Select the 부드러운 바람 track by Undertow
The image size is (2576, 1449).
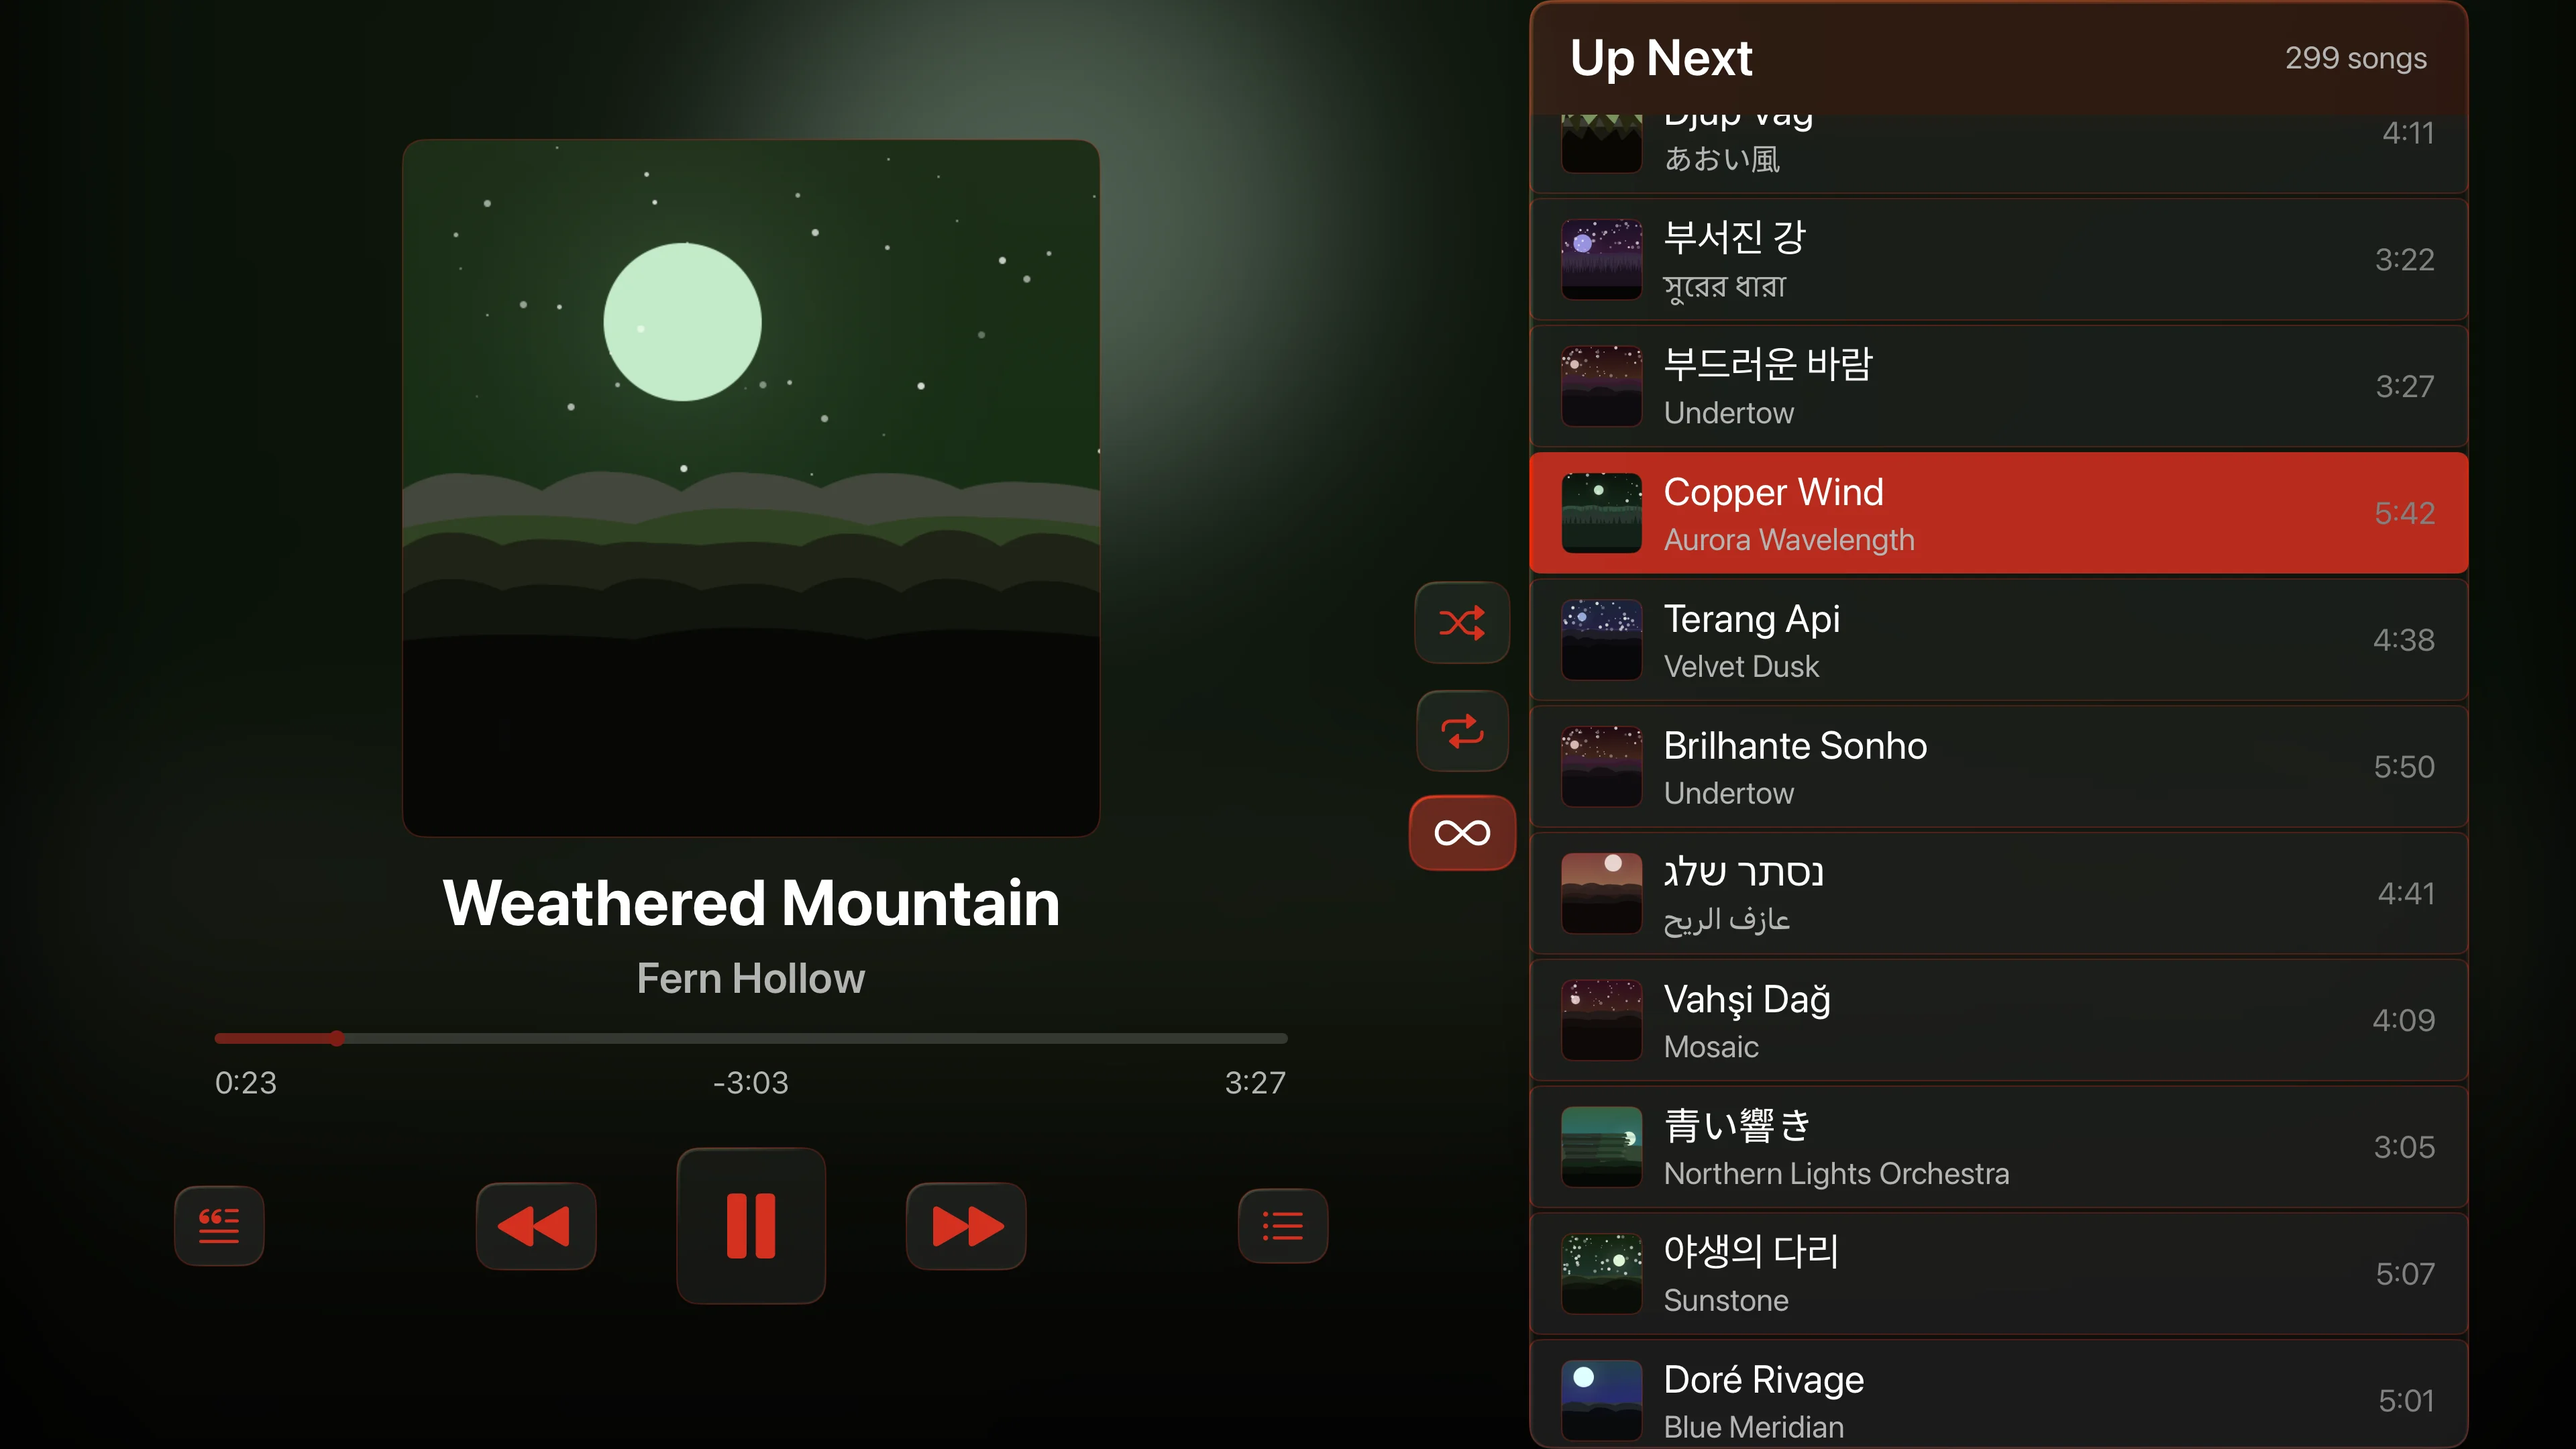1999,386
